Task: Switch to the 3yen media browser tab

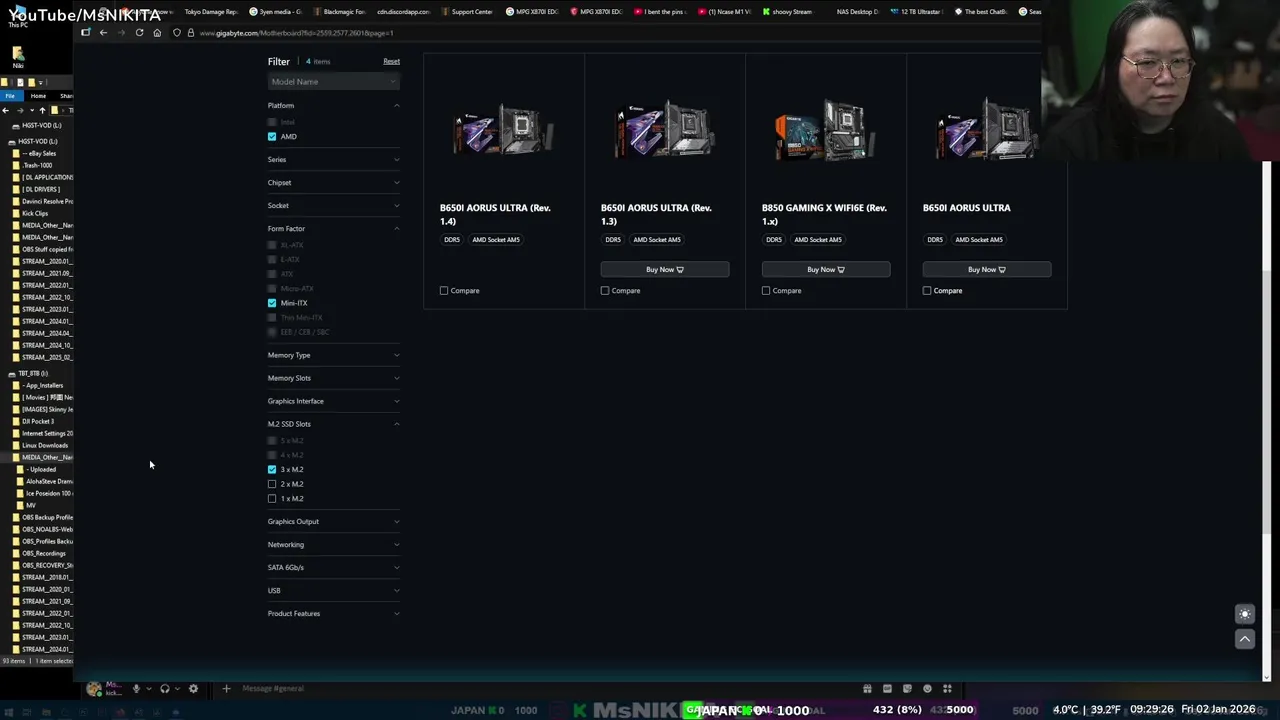Action: pyautogui.click(x=275, y=12)
